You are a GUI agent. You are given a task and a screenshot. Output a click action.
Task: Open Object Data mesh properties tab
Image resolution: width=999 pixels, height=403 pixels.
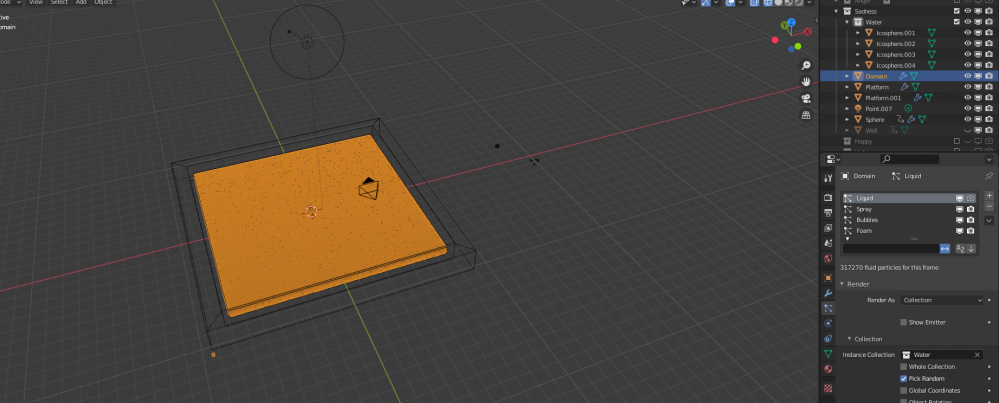[828, 354]
